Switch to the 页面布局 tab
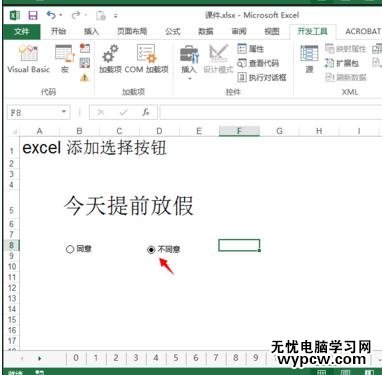The image size is (382, 375). [x=132, y=32]
